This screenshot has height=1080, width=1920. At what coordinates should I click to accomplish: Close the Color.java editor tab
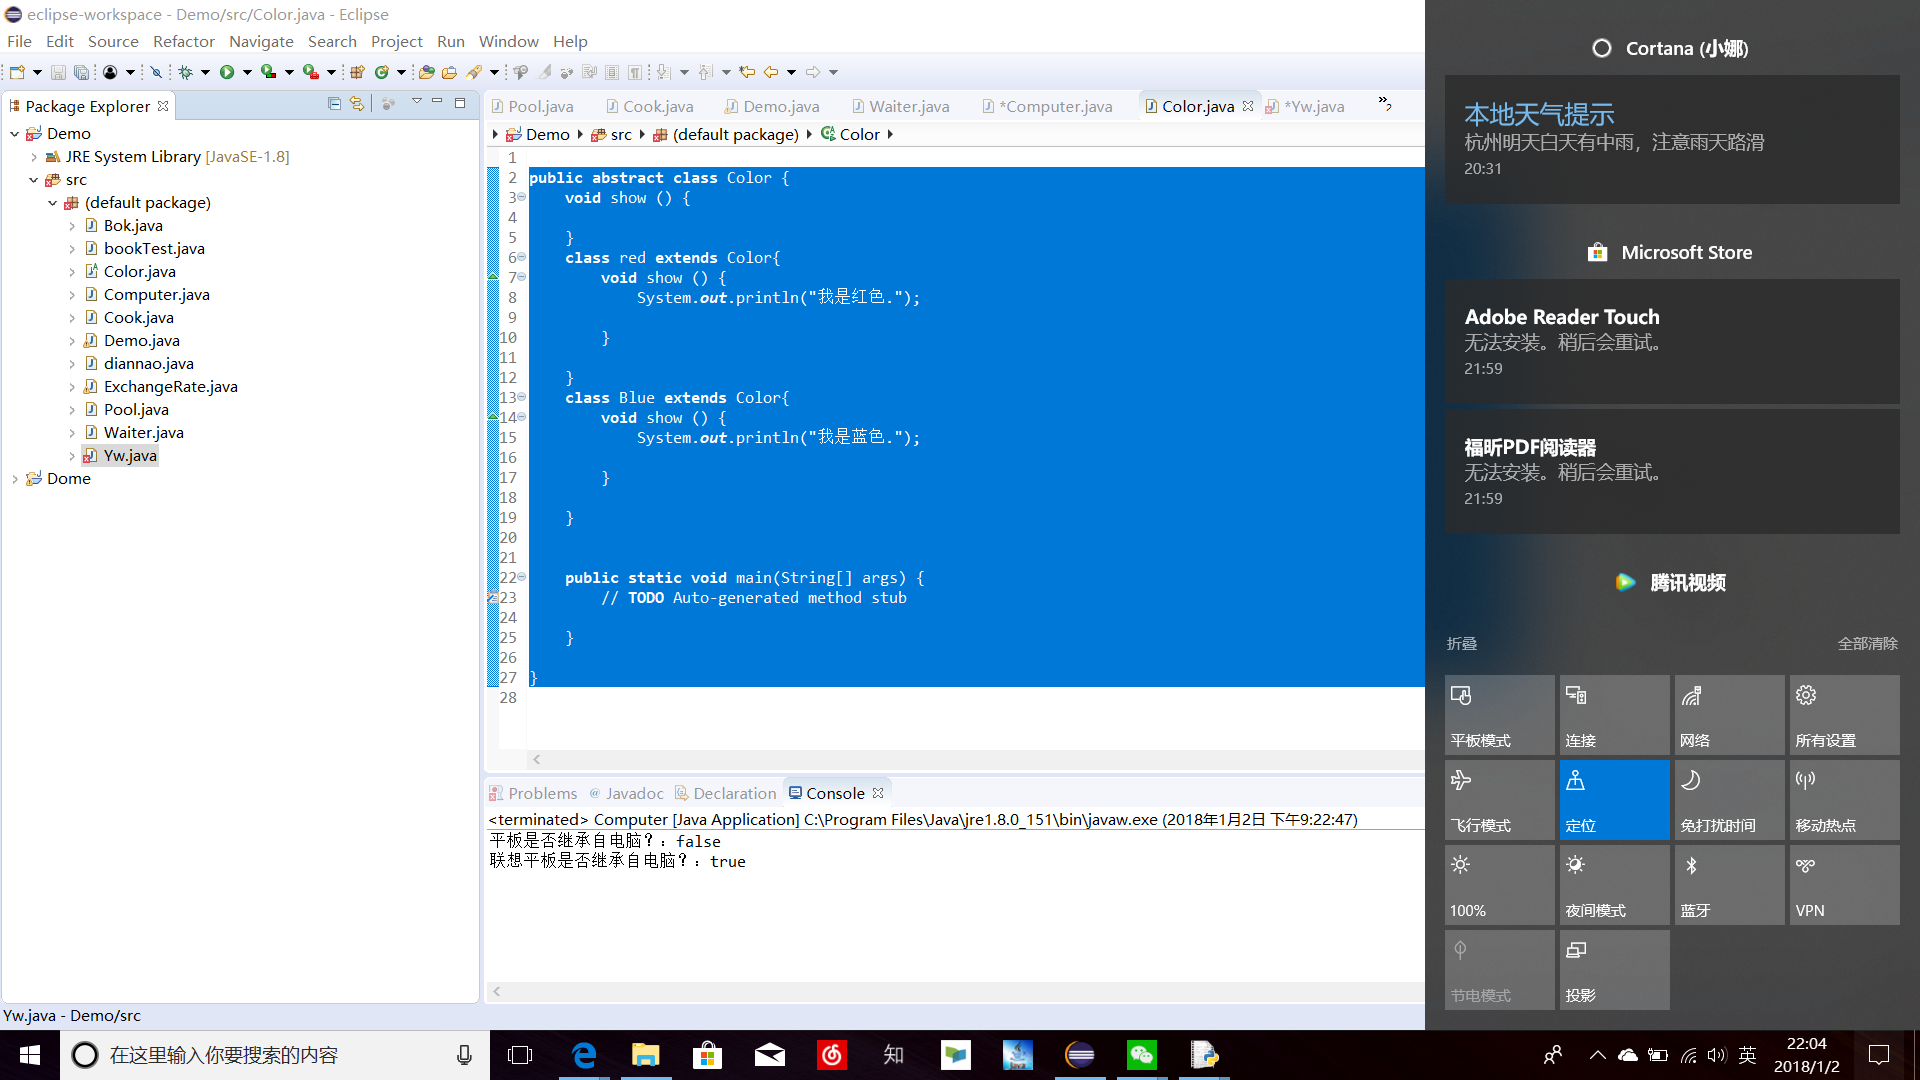(1248, 106)
